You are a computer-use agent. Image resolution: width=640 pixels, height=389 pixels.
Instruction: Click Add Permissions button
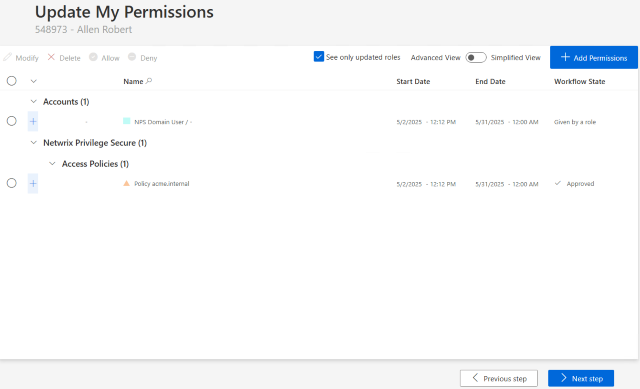coord(594,58)
